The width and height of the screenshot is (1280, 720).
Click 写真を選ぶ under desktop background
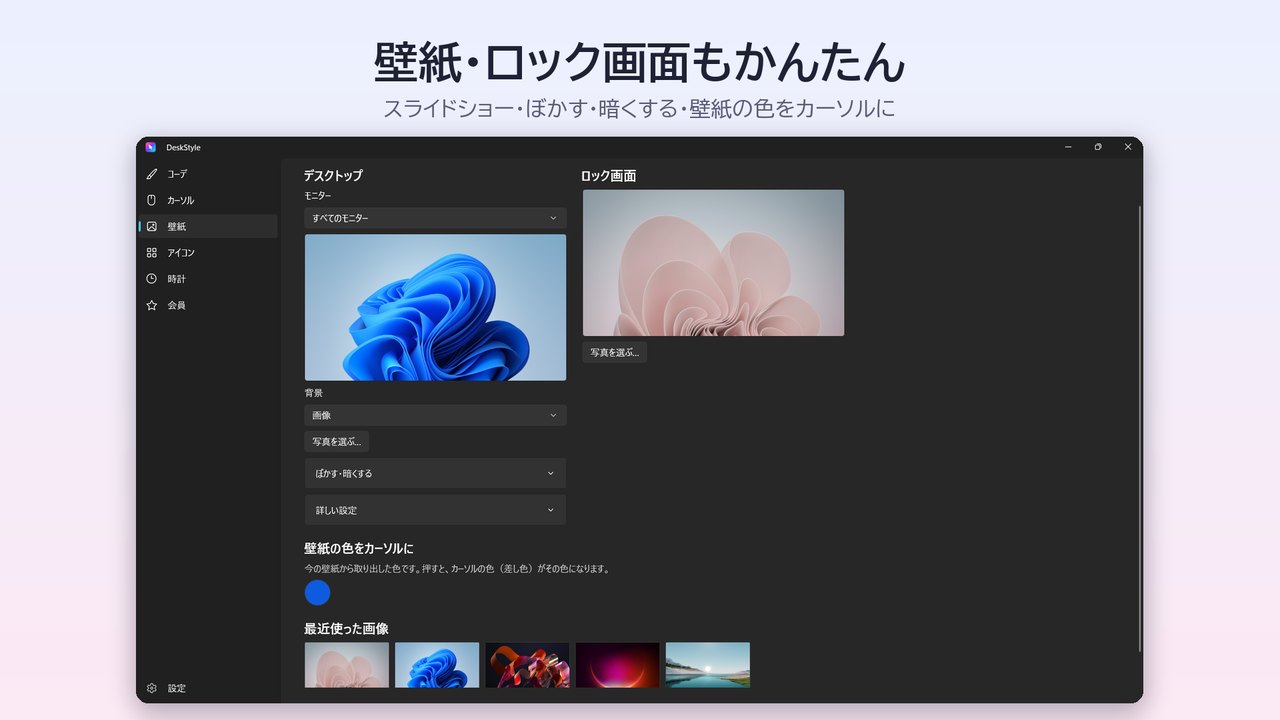(336, 441)
